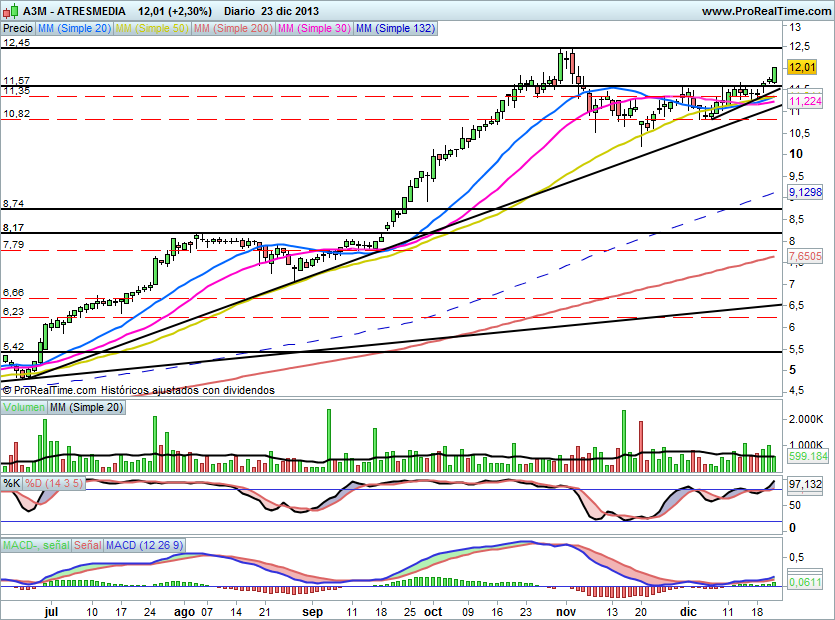Select the %K stochastic label

[12, 483]
